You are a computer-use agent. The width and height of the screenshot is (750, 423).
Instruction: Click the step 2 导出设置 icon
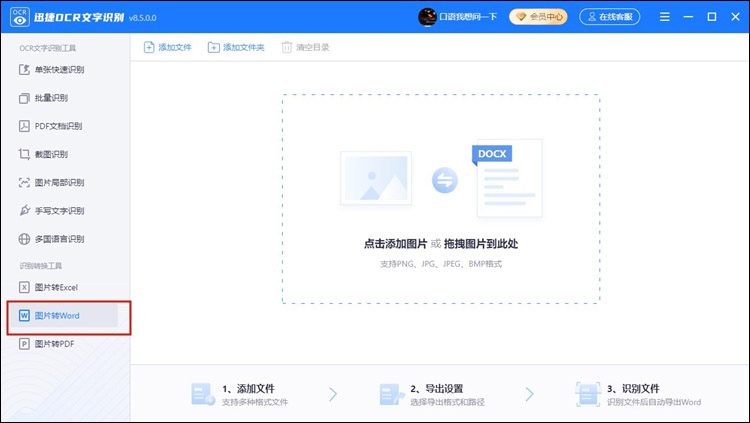pos(392,395)
